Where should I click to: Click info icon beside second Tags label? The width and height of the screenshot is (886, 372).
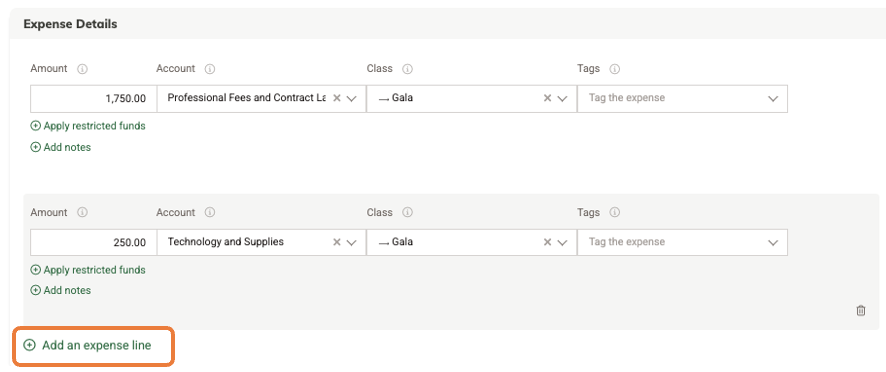tap(615, 213)
